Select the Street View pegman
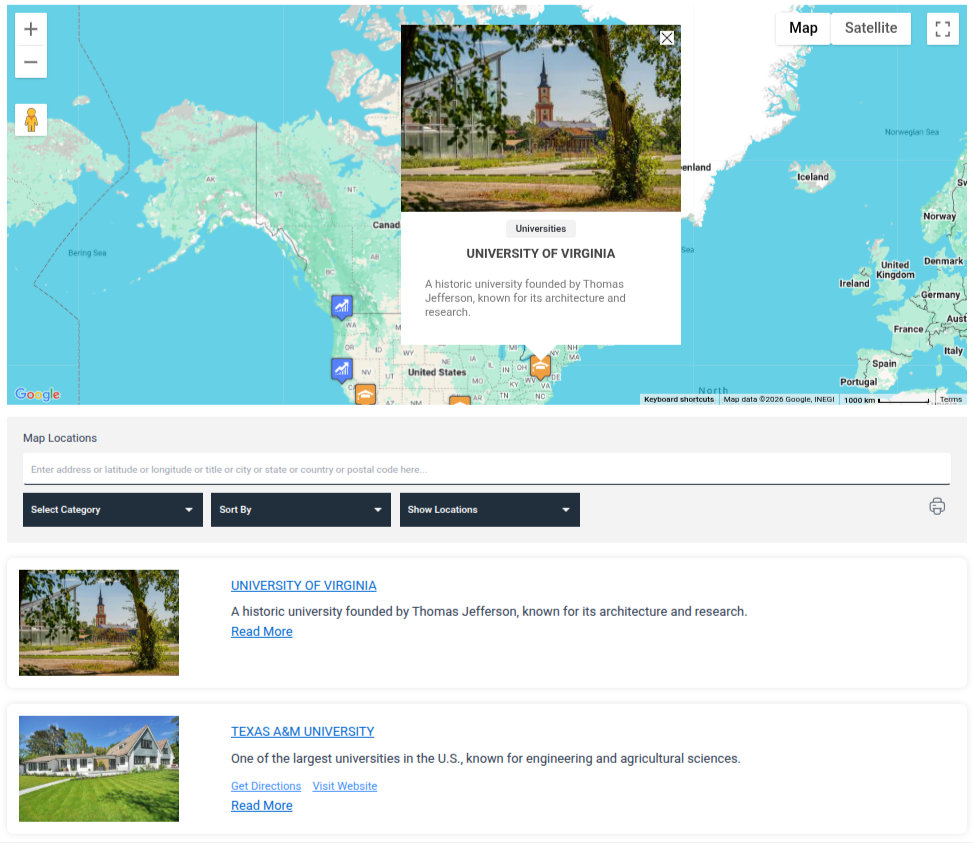 tap(31, 119)
